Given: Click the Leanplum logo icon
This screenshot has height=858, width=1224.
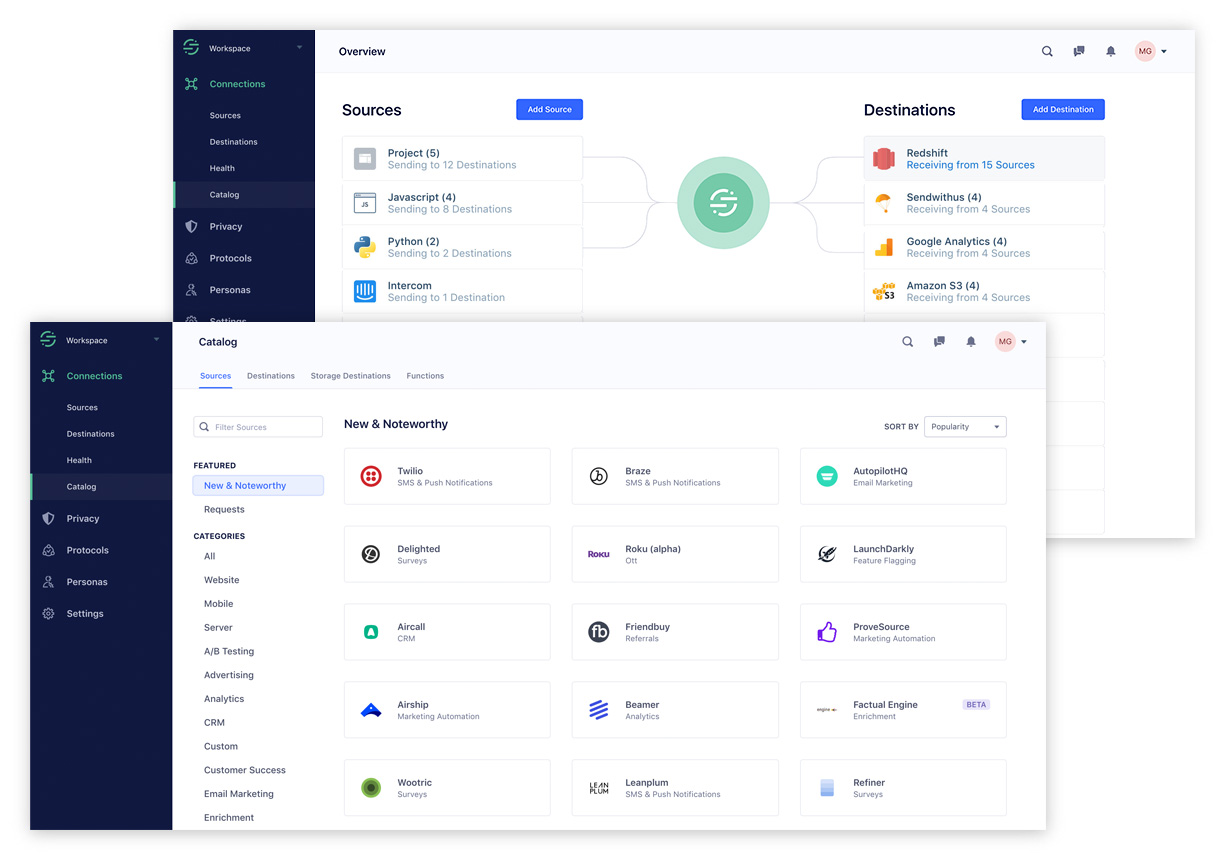Looking at the screenshot, I should click(x=599, y=788).
